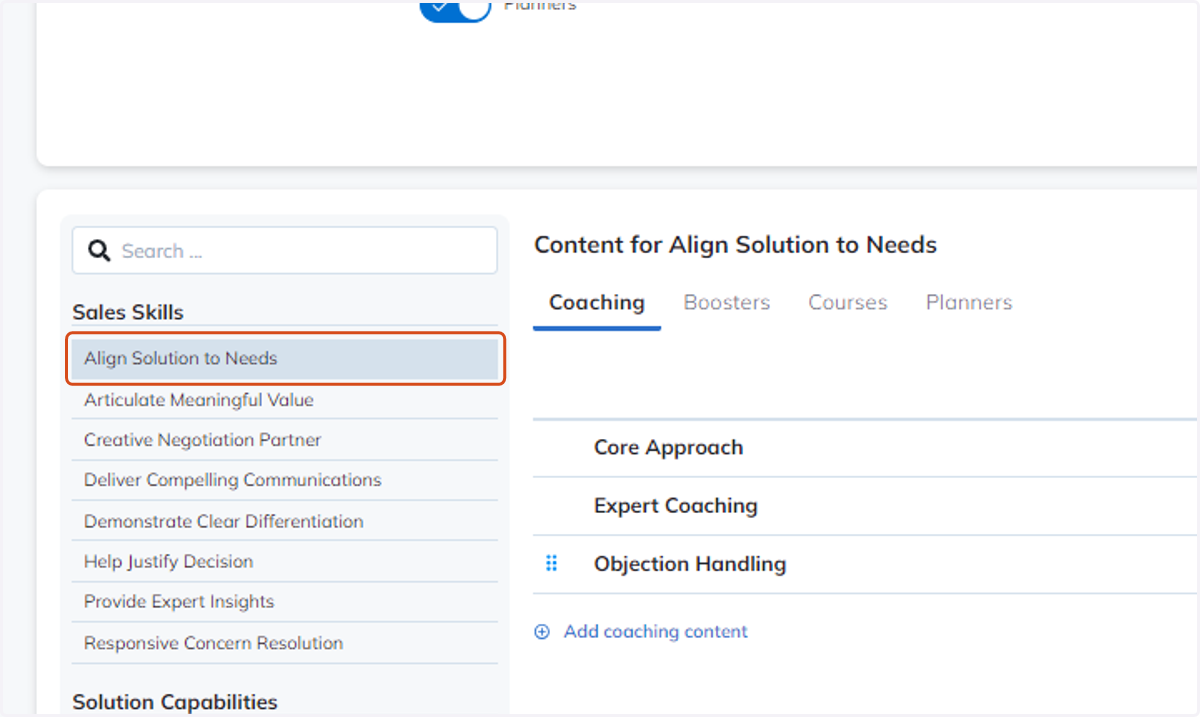Switch to the Coaching tab

click(597, 303)
